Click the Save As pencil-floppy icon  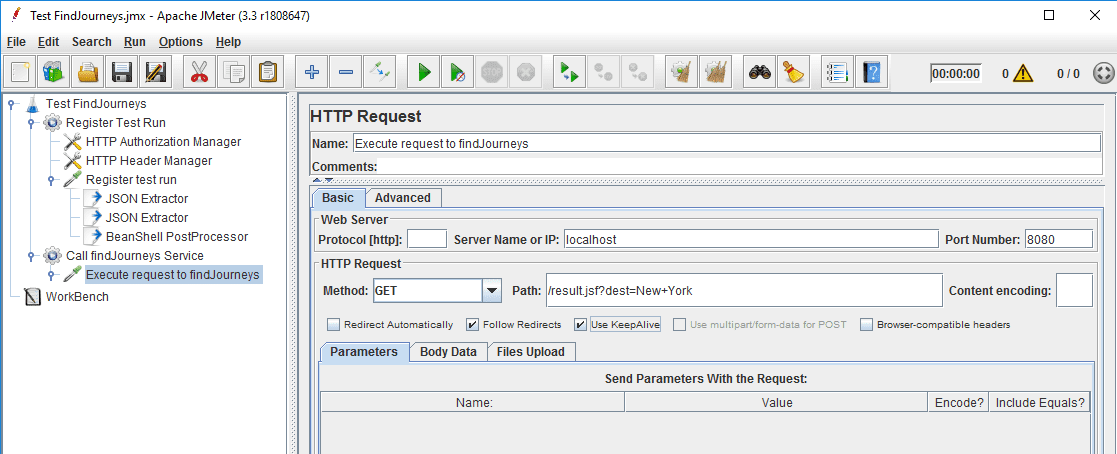point(156,72)
